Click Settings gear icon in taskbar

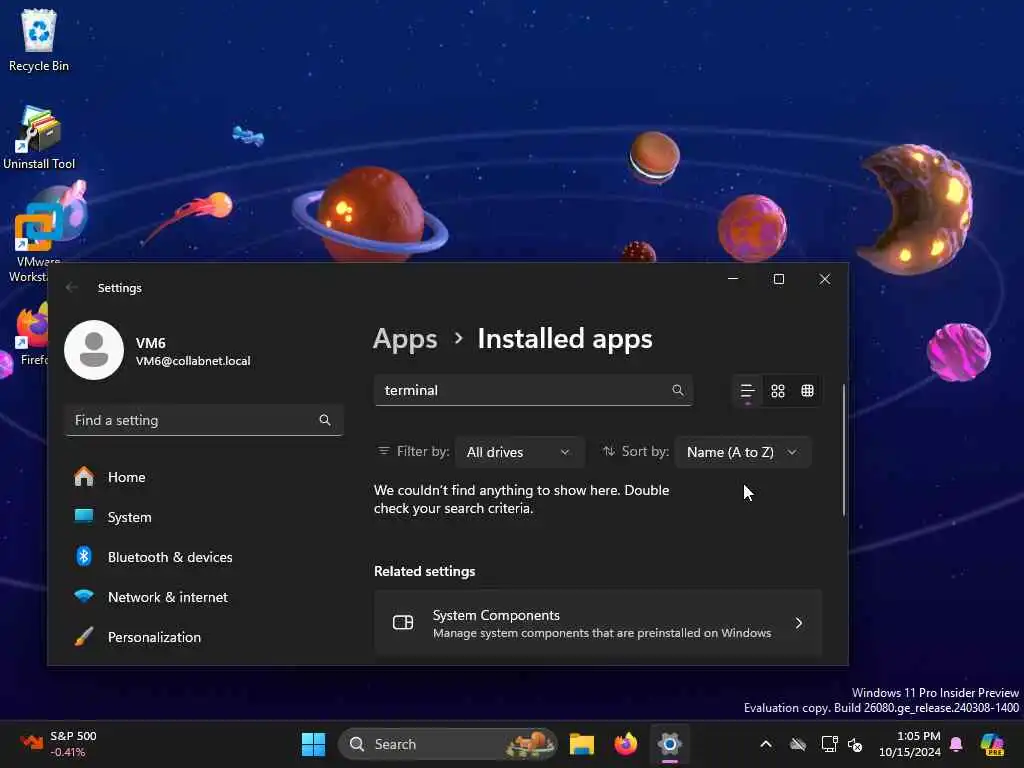[x=669, y=744]
